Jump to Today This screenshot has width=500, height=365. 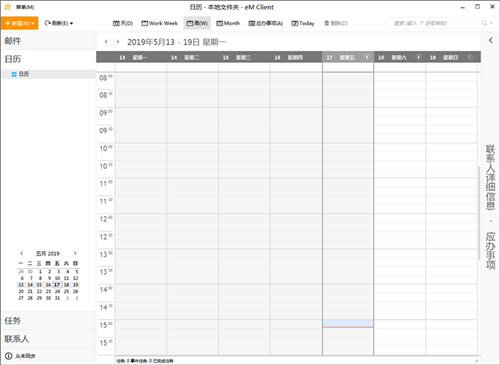303,23
